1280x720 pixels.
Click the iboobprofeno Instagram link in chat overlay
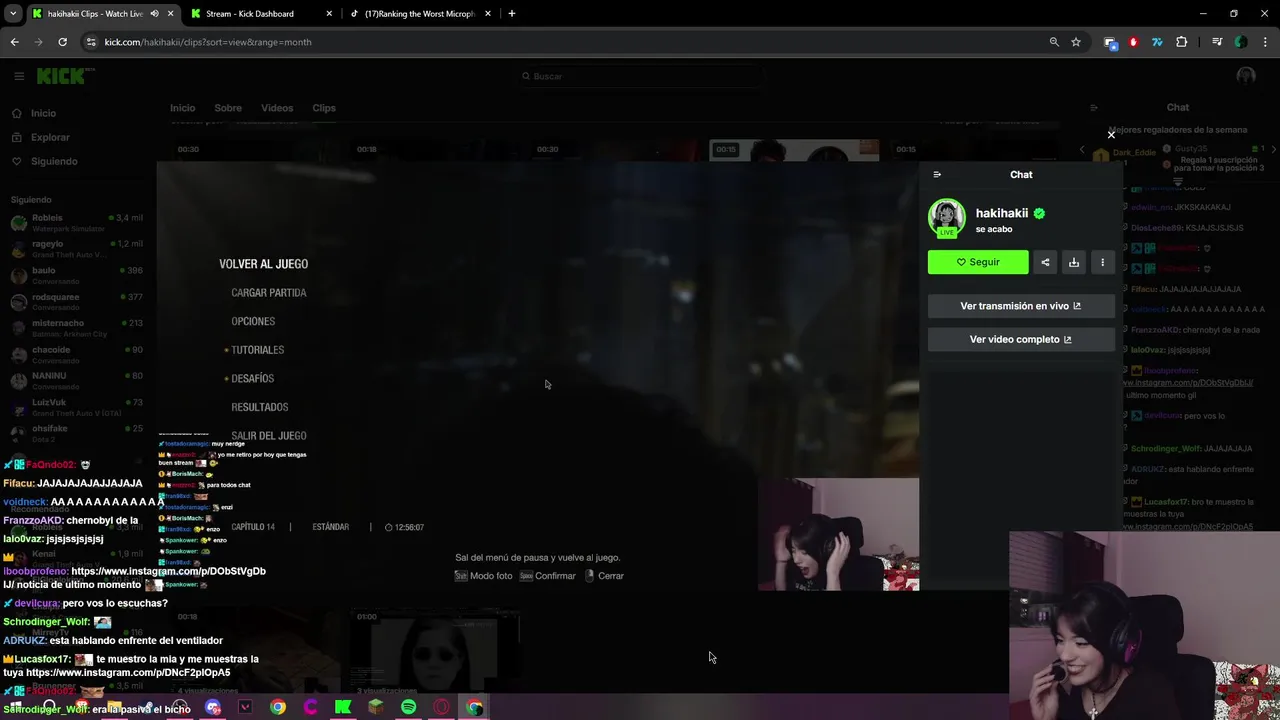pyautogui.click(x=168, y=571)
